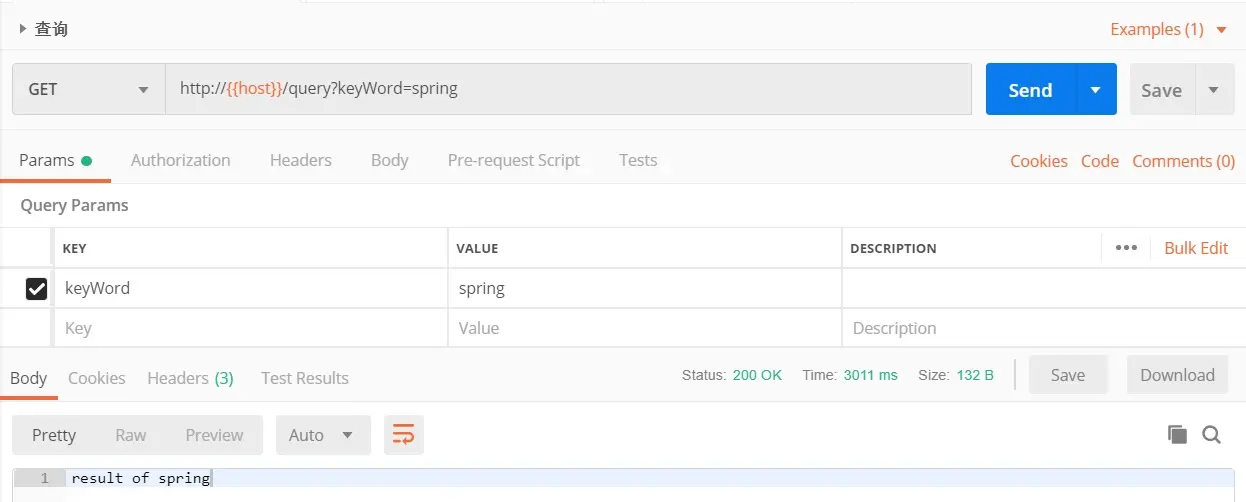1246x502 pixels.
Task: Open the GET method dropdown
Action: pos(88,89)
